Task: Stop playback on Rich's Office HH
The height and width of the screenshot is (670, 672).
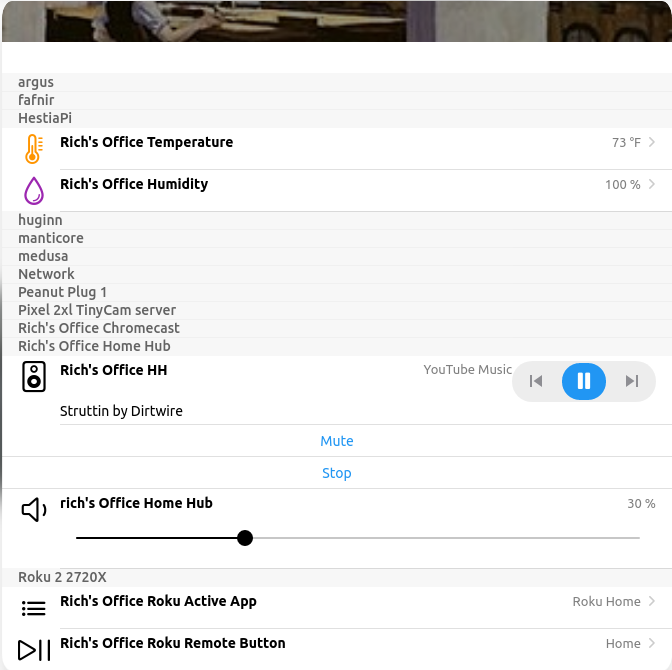Action: point(337,473)
